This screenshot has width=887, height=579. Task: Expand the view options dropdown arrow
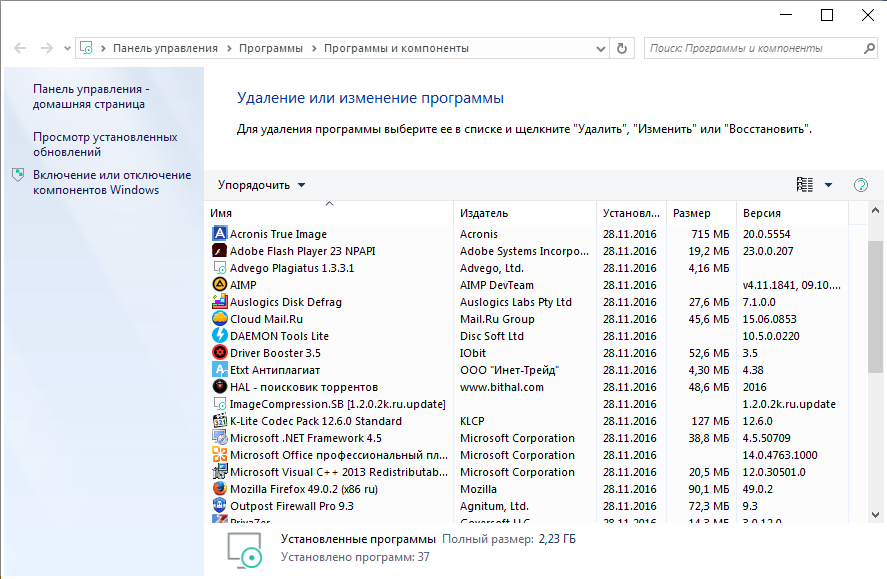pyautogui.click(x=828, y=185)
